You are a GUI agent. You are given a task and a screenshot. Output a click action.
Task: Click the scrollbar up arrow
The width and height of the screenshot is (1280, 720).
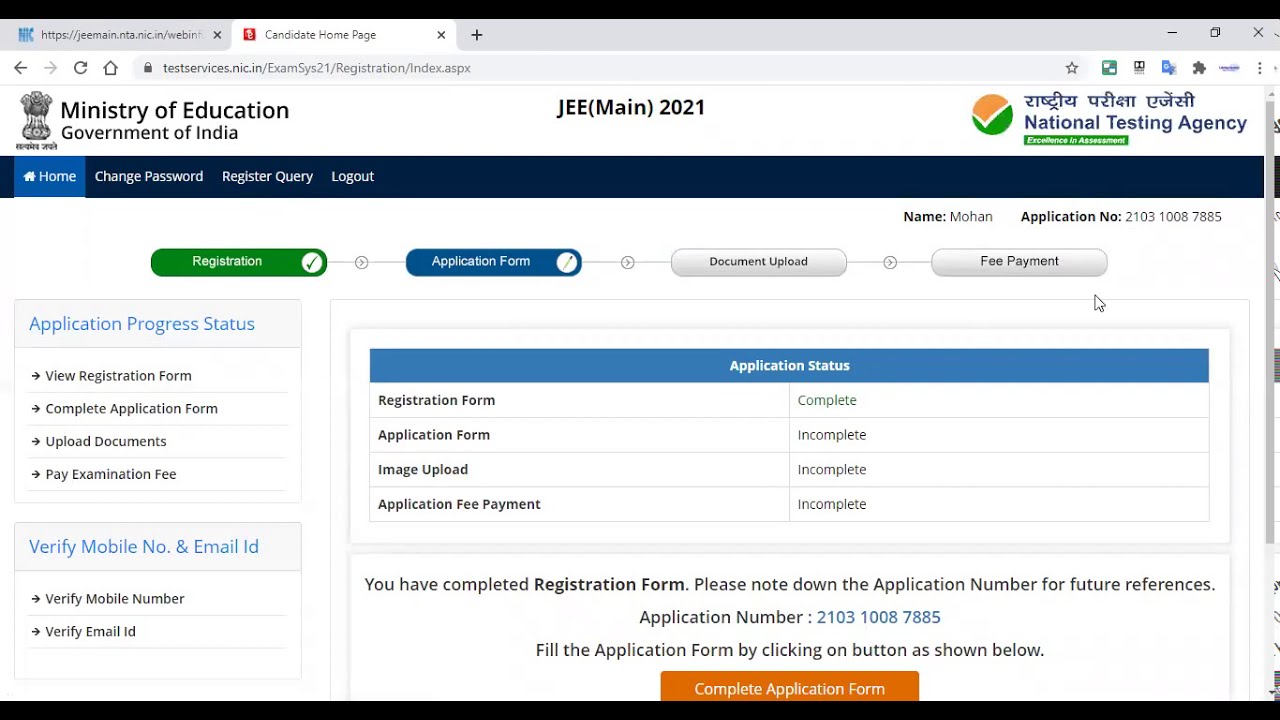[x=1272, y=93]
